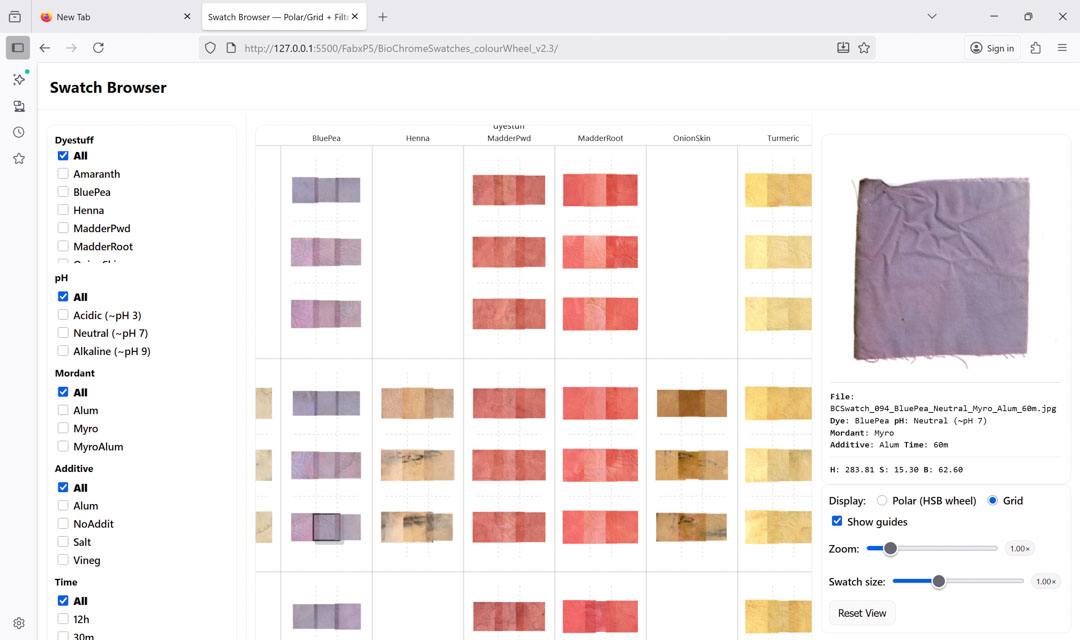
Task: Enable the BluePea dyestuff checkbox
Action: pos(63,192)
